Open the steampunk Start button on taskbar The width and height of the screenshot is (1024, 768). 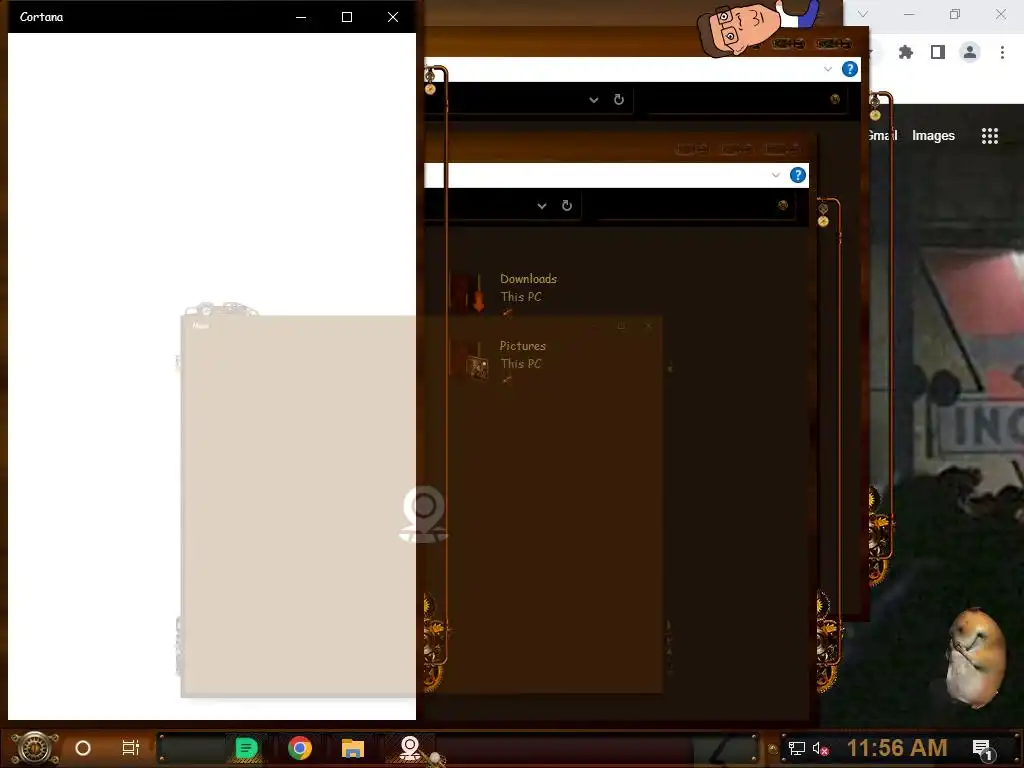35,748
